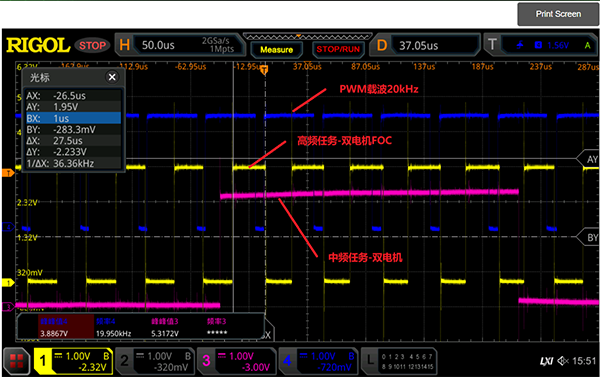600x377 pixels.
Task: Click the LXI network status icon
Action: pyautogui.click(x=546, y=361)
